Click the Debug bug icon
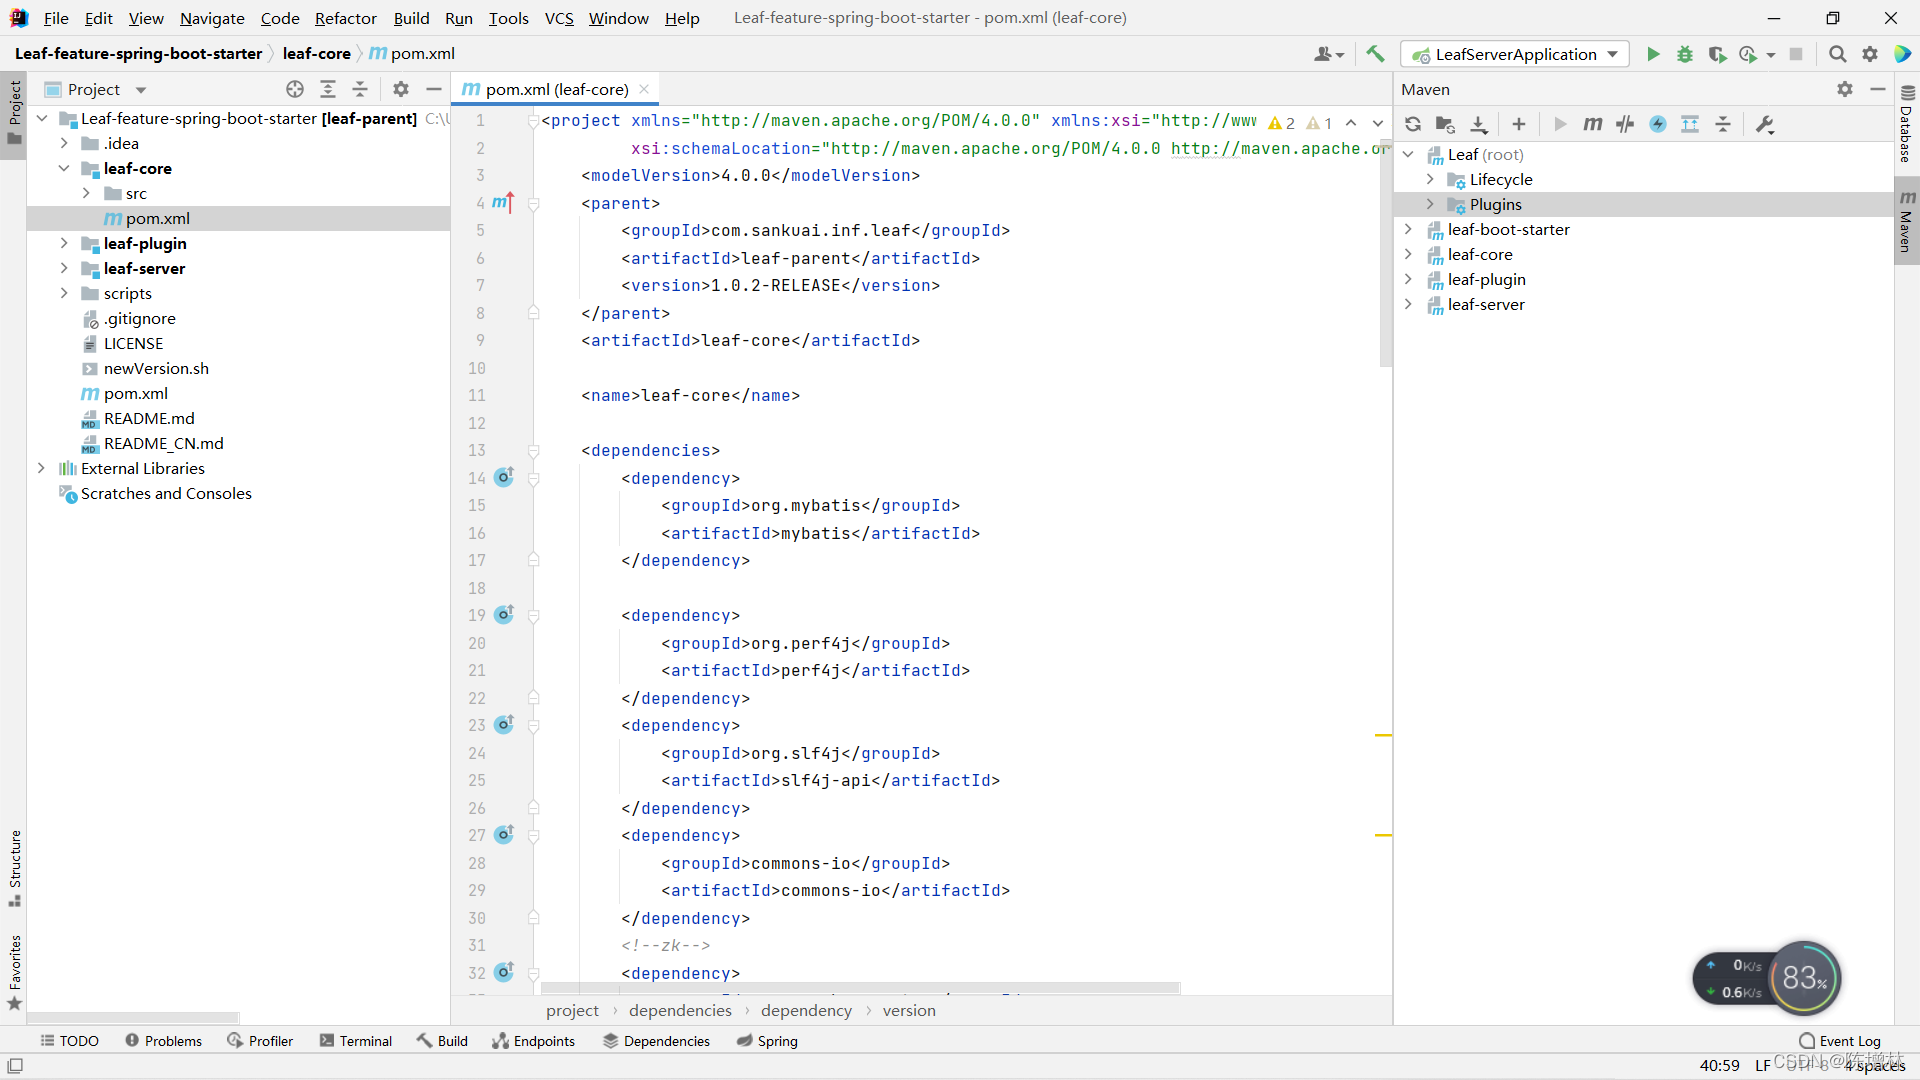This screenshot has height=1080, width=1920. pos(1685,54)
